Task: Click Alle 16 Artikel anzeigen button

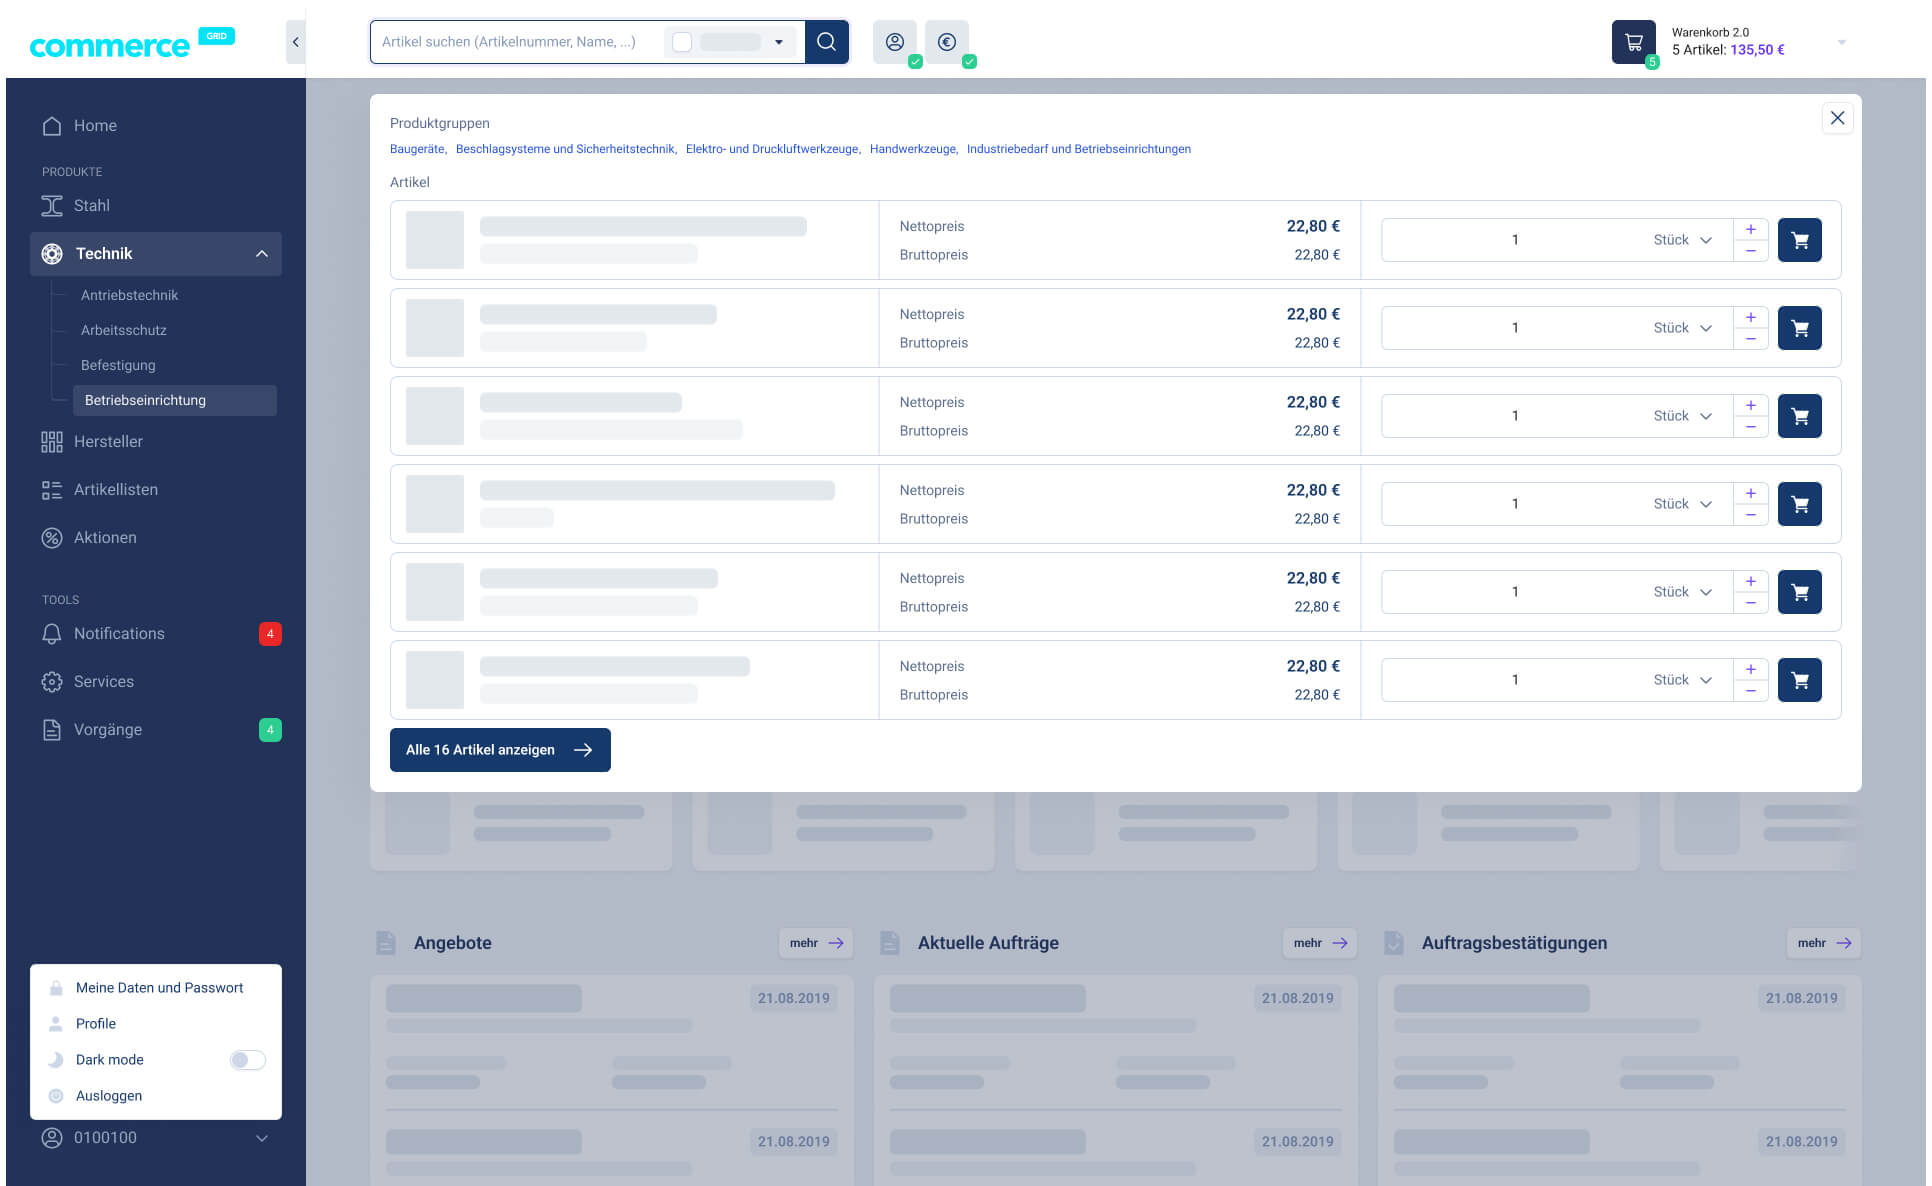Action: (499, 750)
